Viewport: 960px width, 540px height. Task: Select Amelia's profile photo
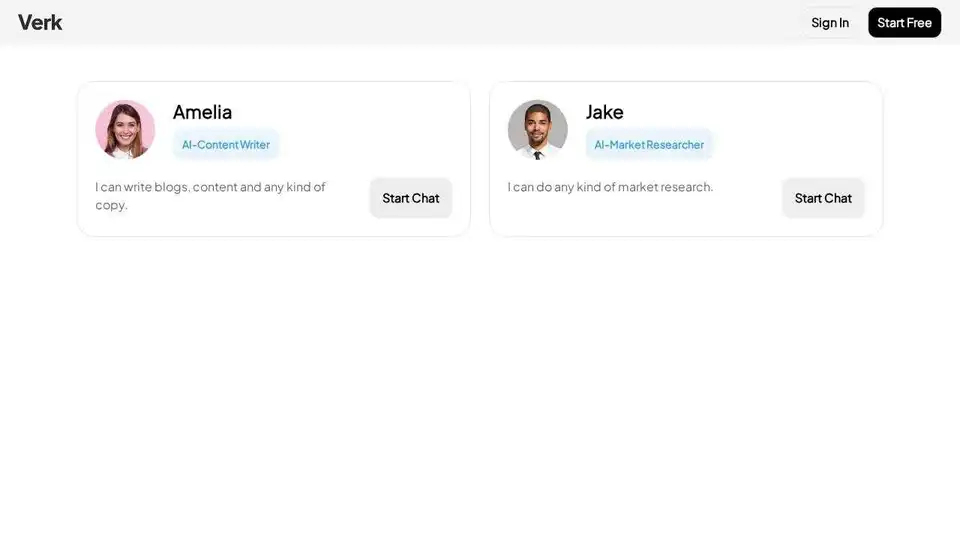click(125, 130)
